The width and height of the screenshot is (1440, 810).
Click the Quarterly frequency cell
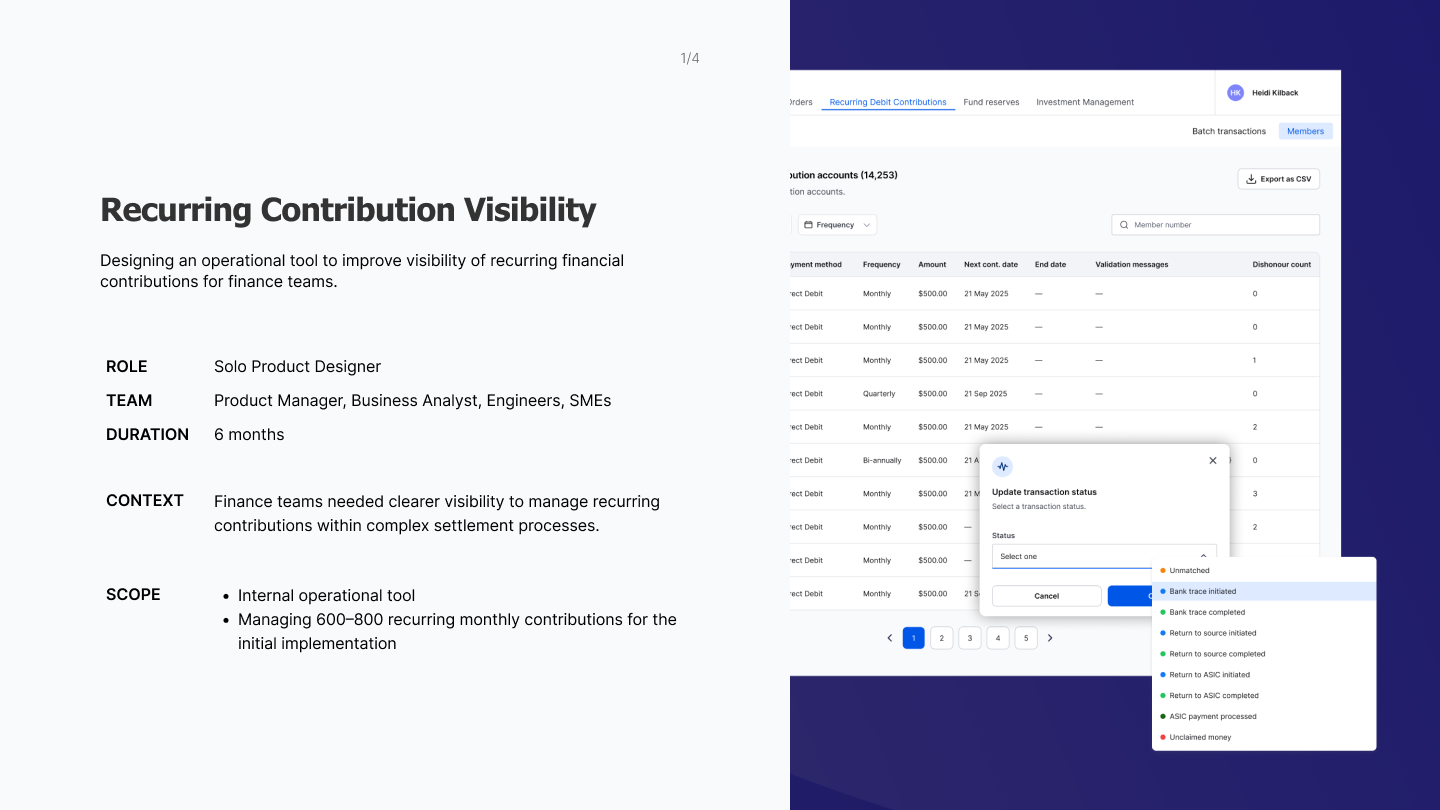[x=879, y=394]
